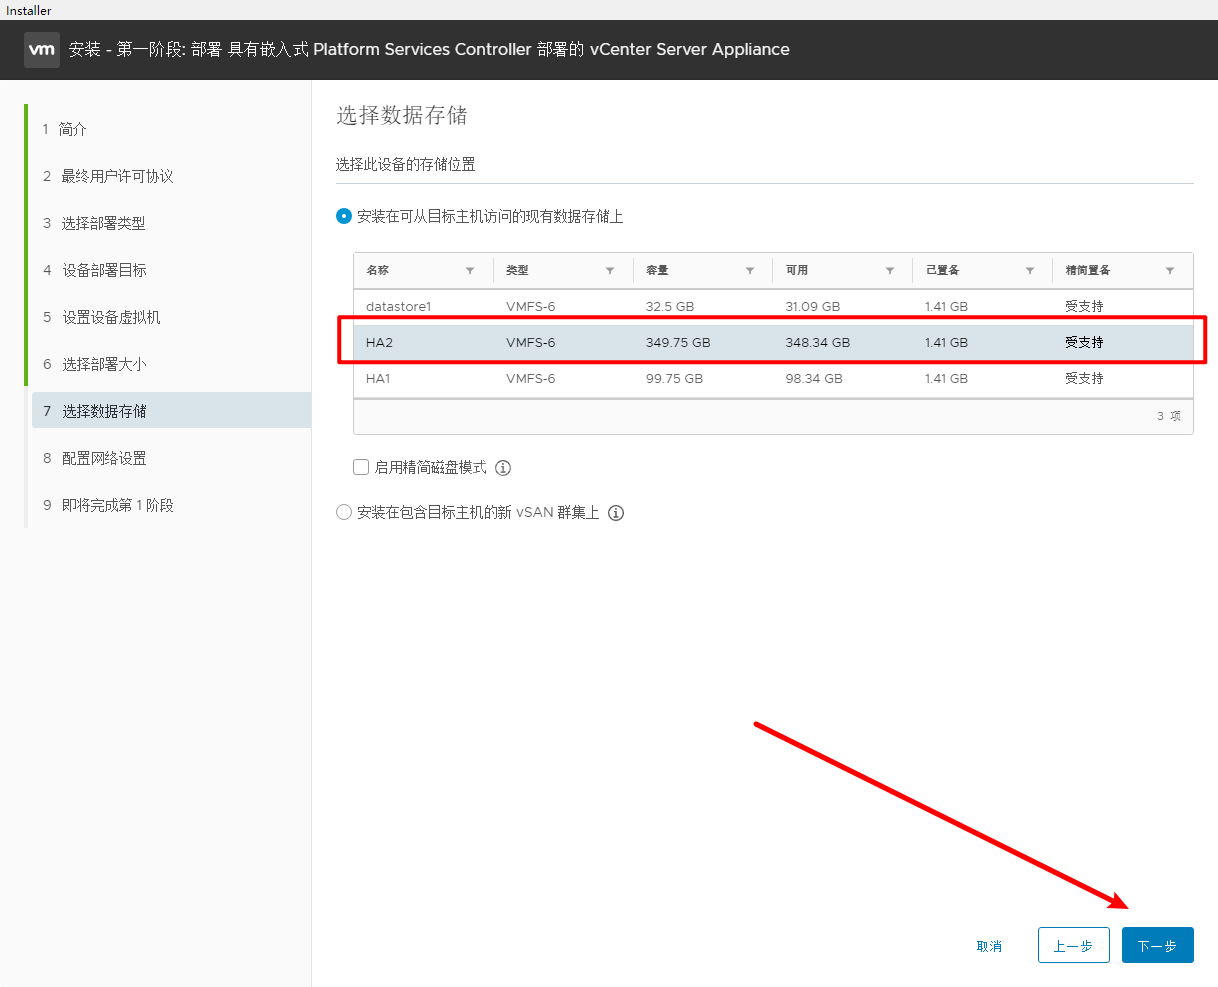Open step 2 最终用户许可协议
Image resolution: width=1218 pixels, height=987 pixels.
(117, 176)
